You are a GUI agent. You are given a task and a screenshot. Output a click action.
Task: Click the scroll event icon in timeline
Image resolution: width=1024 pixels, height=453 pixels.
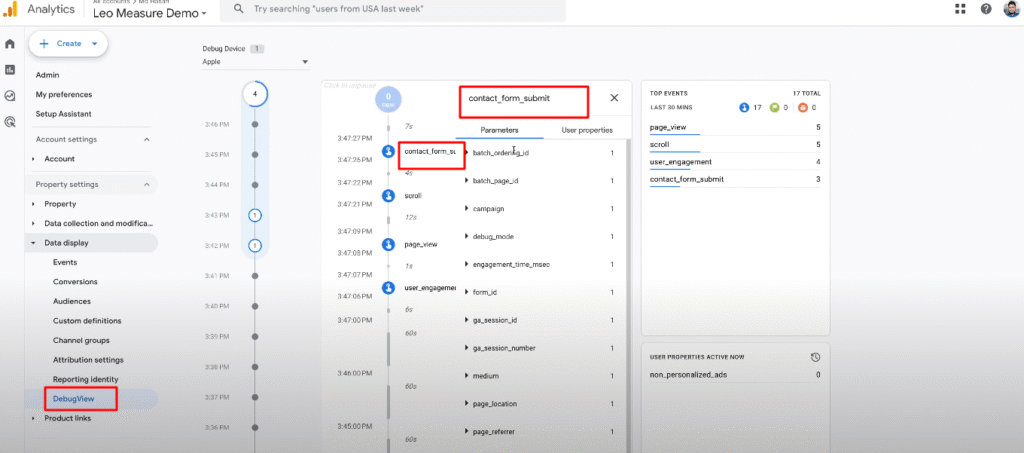(x=389, y=195)
